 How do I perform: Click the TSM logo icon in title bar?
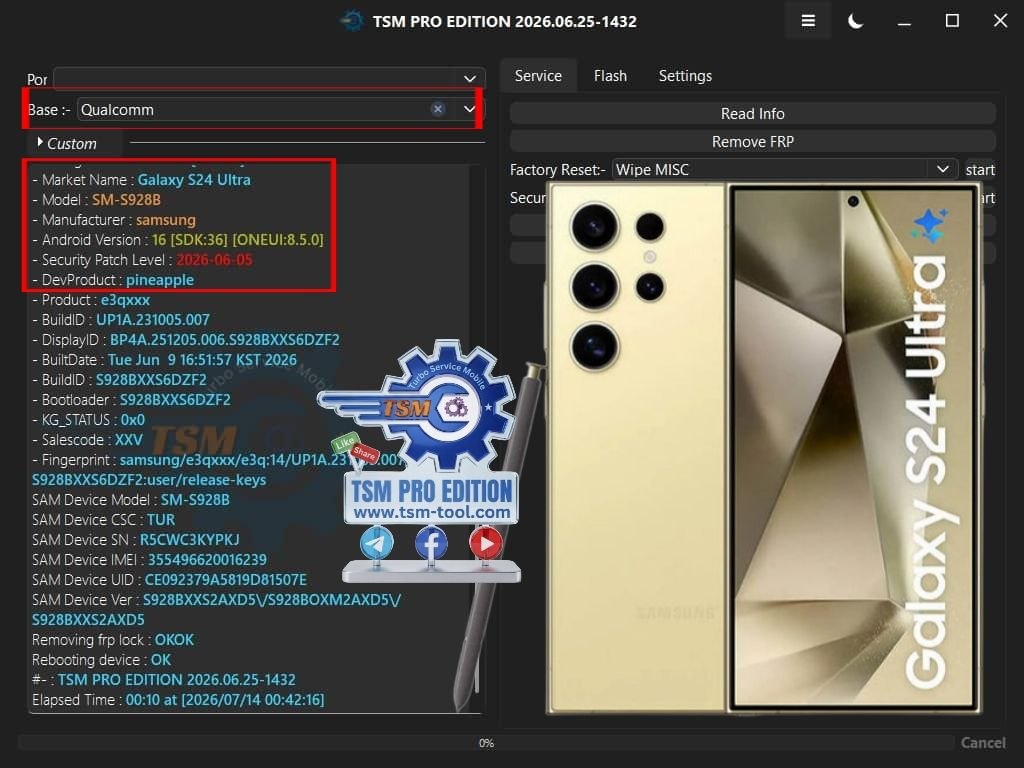click(x=351, y=21)
